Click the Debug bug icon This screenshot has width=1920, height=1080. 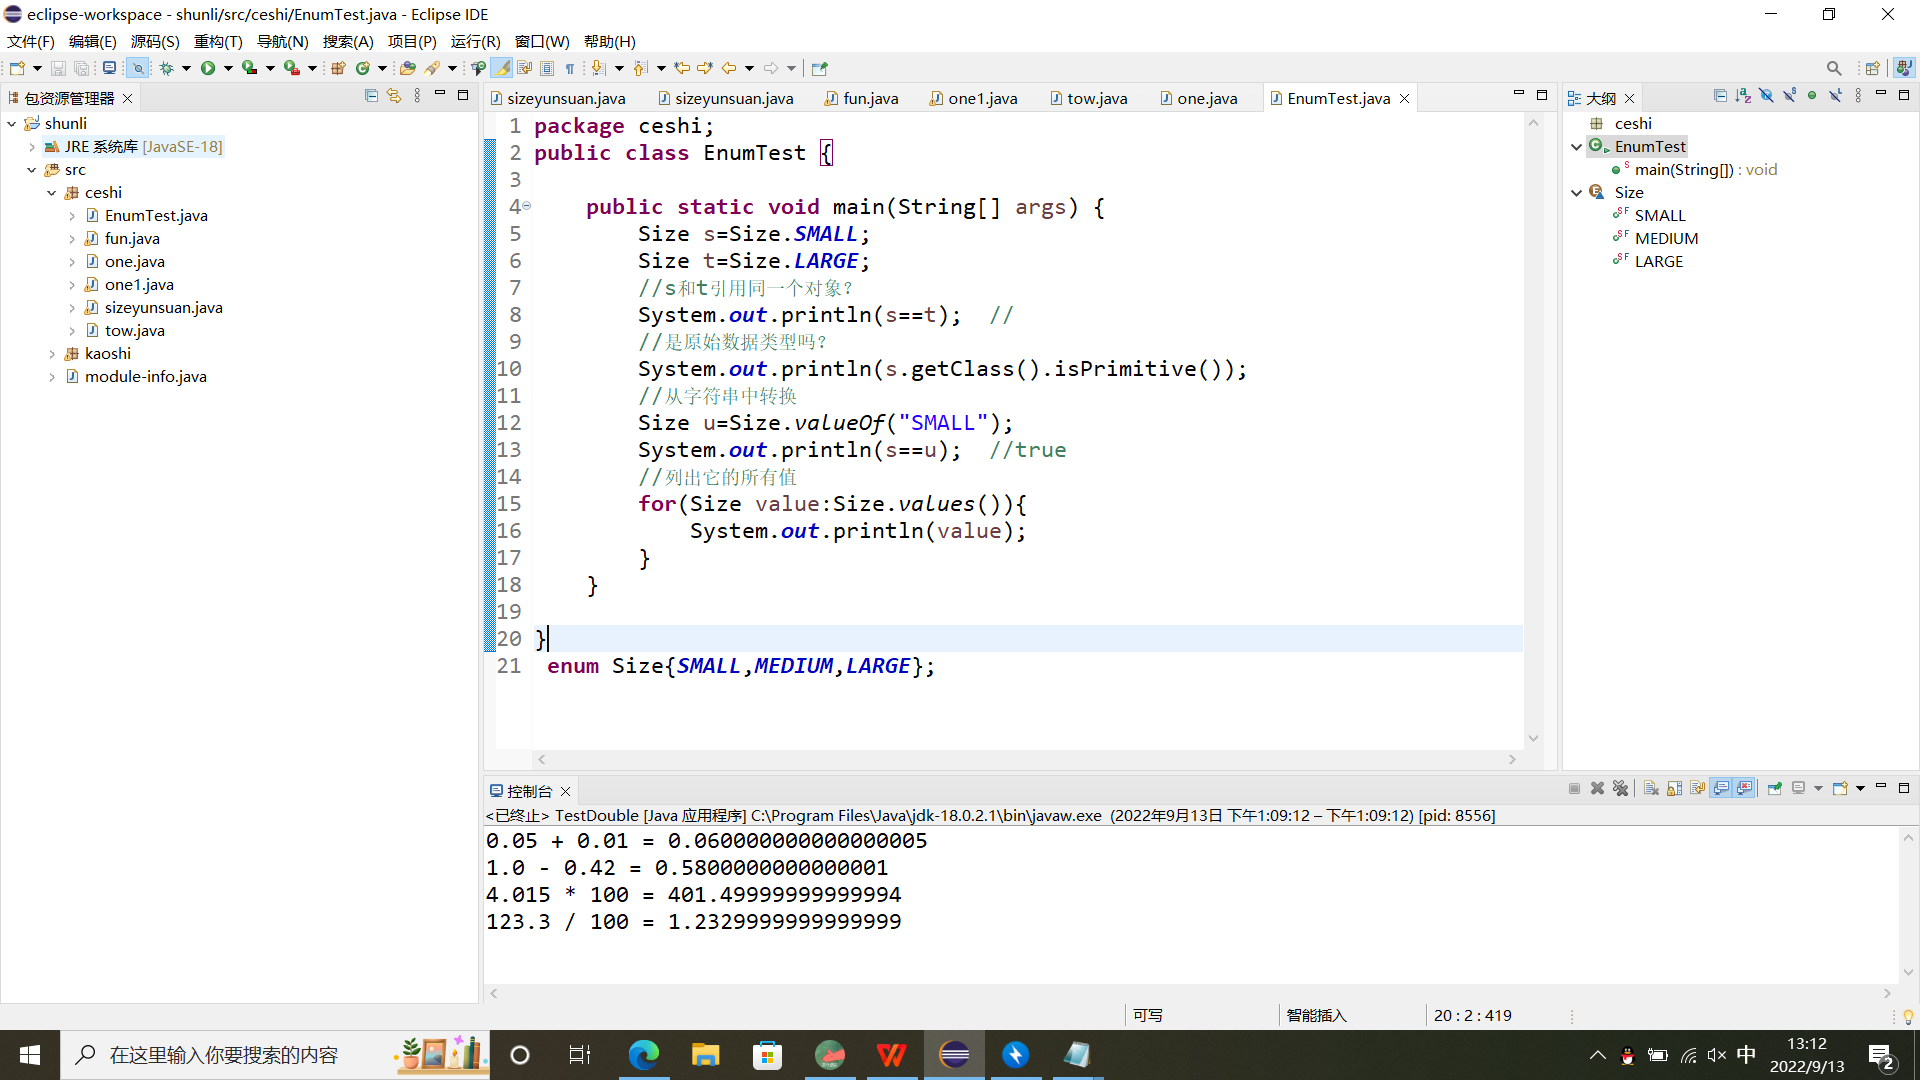click(166, 68)
